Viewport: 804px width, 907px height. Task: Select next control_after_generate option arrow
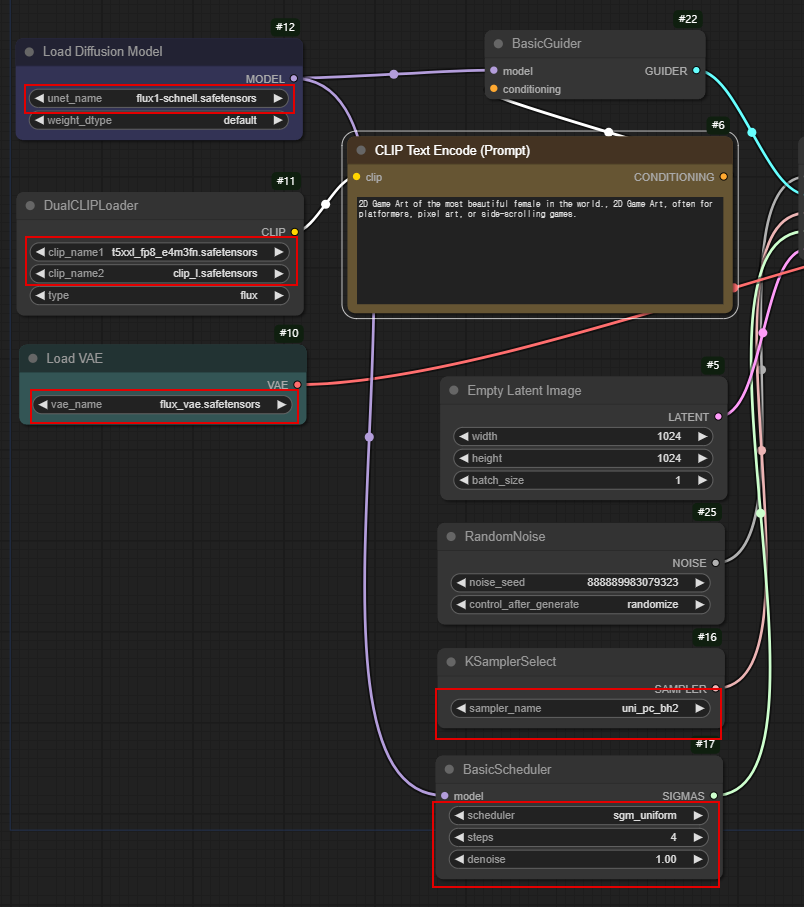coord(700,604)
